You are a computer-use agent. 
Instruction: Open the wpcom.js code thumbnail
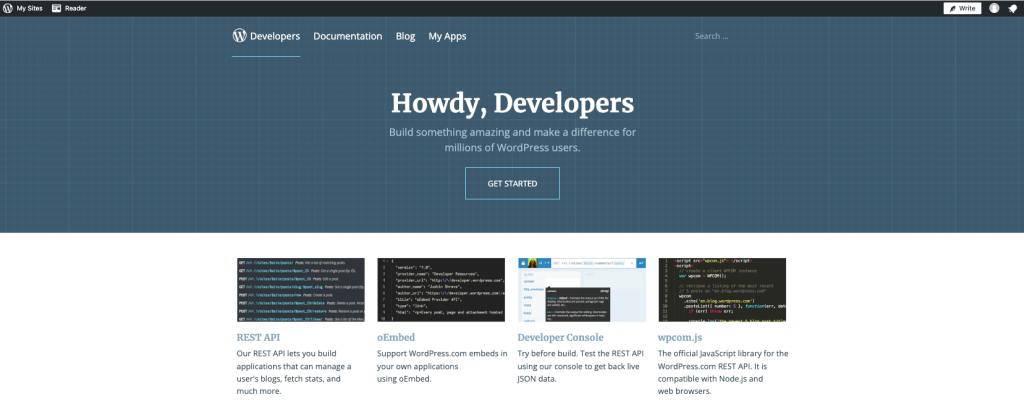[x=722, y=289]
